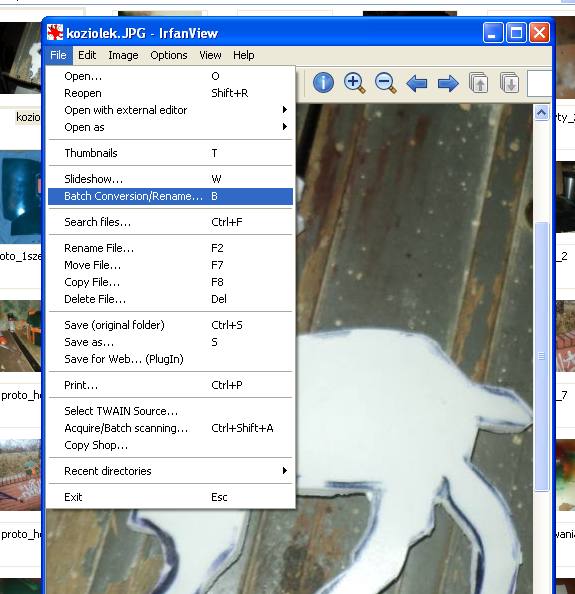Zoom in with the magnifier plus icon
Viewport: 575px width, 594px height.
[354, 83]
